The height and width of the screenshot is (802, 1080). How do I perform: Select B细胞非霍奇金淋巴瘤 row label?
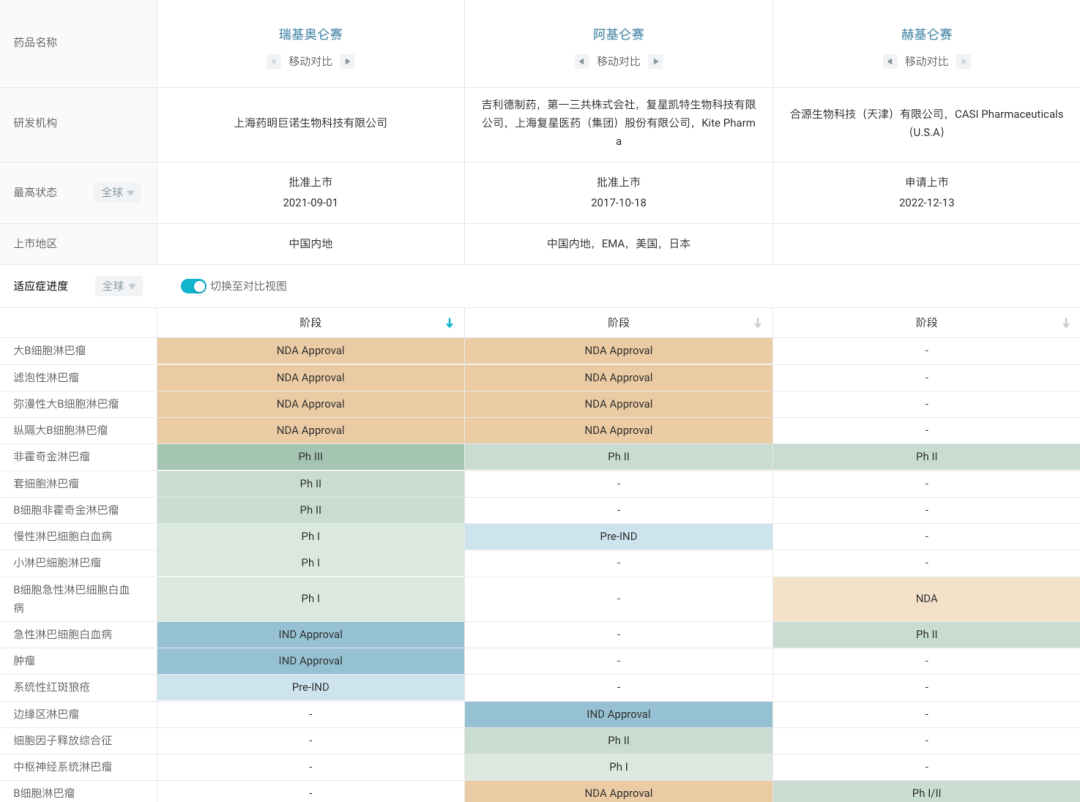pos(66,510)
